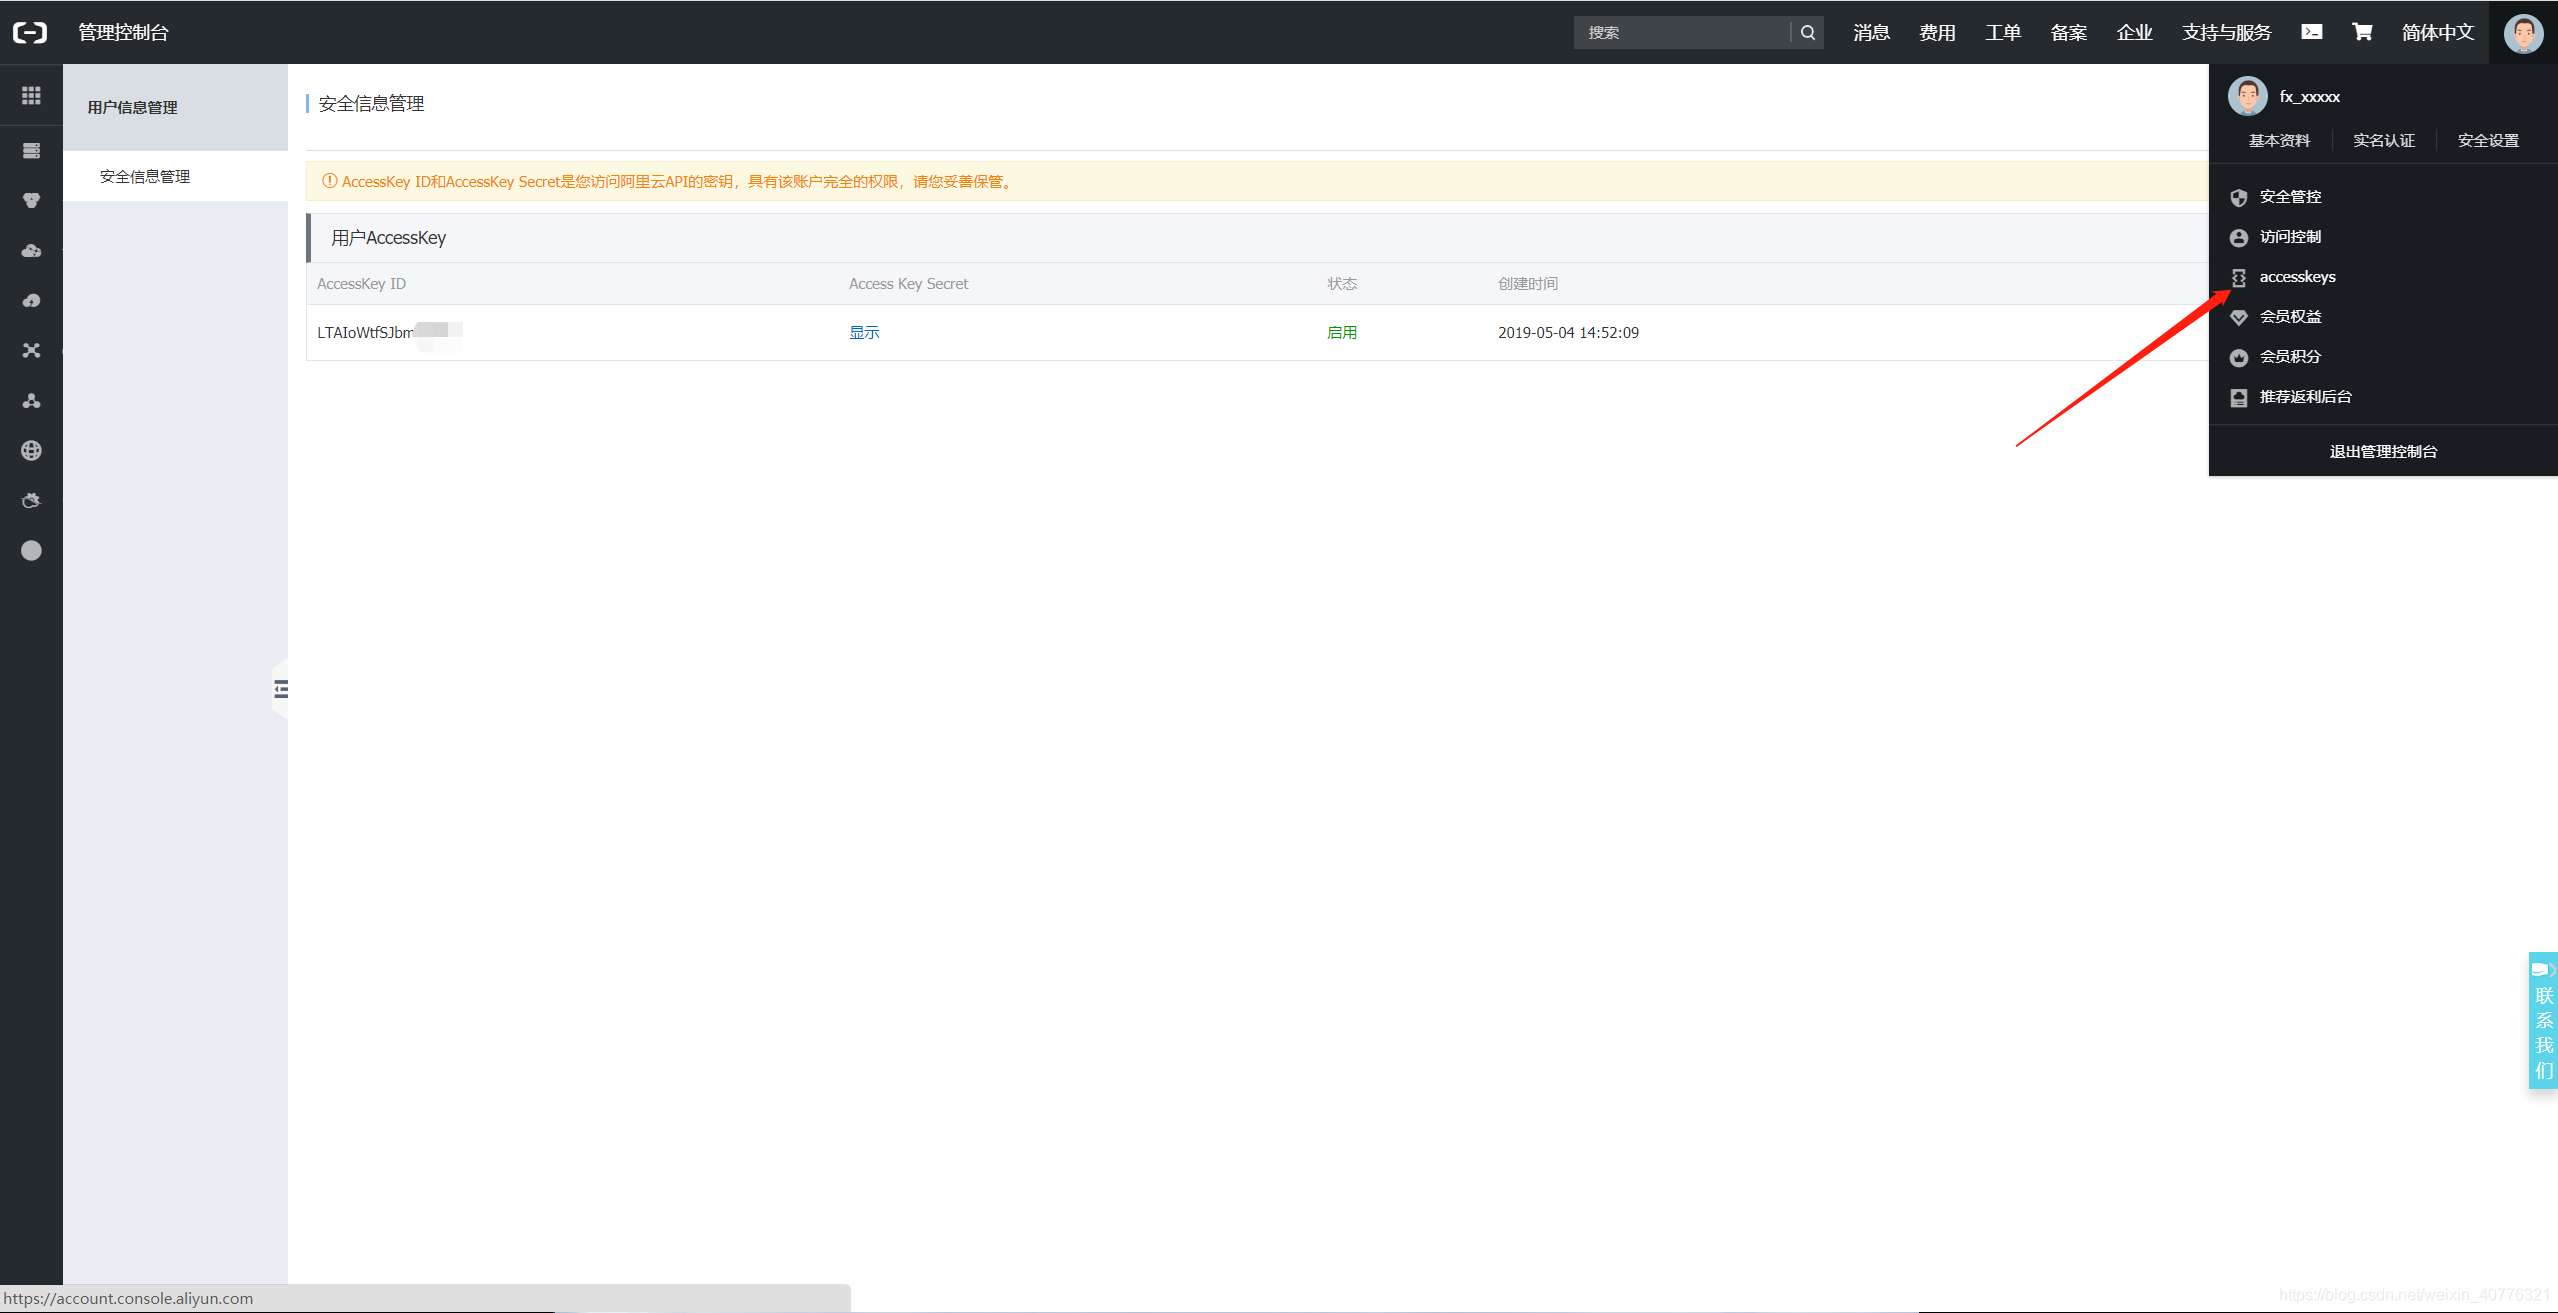Click the shopping cart icon

[x=2361, y=32]
